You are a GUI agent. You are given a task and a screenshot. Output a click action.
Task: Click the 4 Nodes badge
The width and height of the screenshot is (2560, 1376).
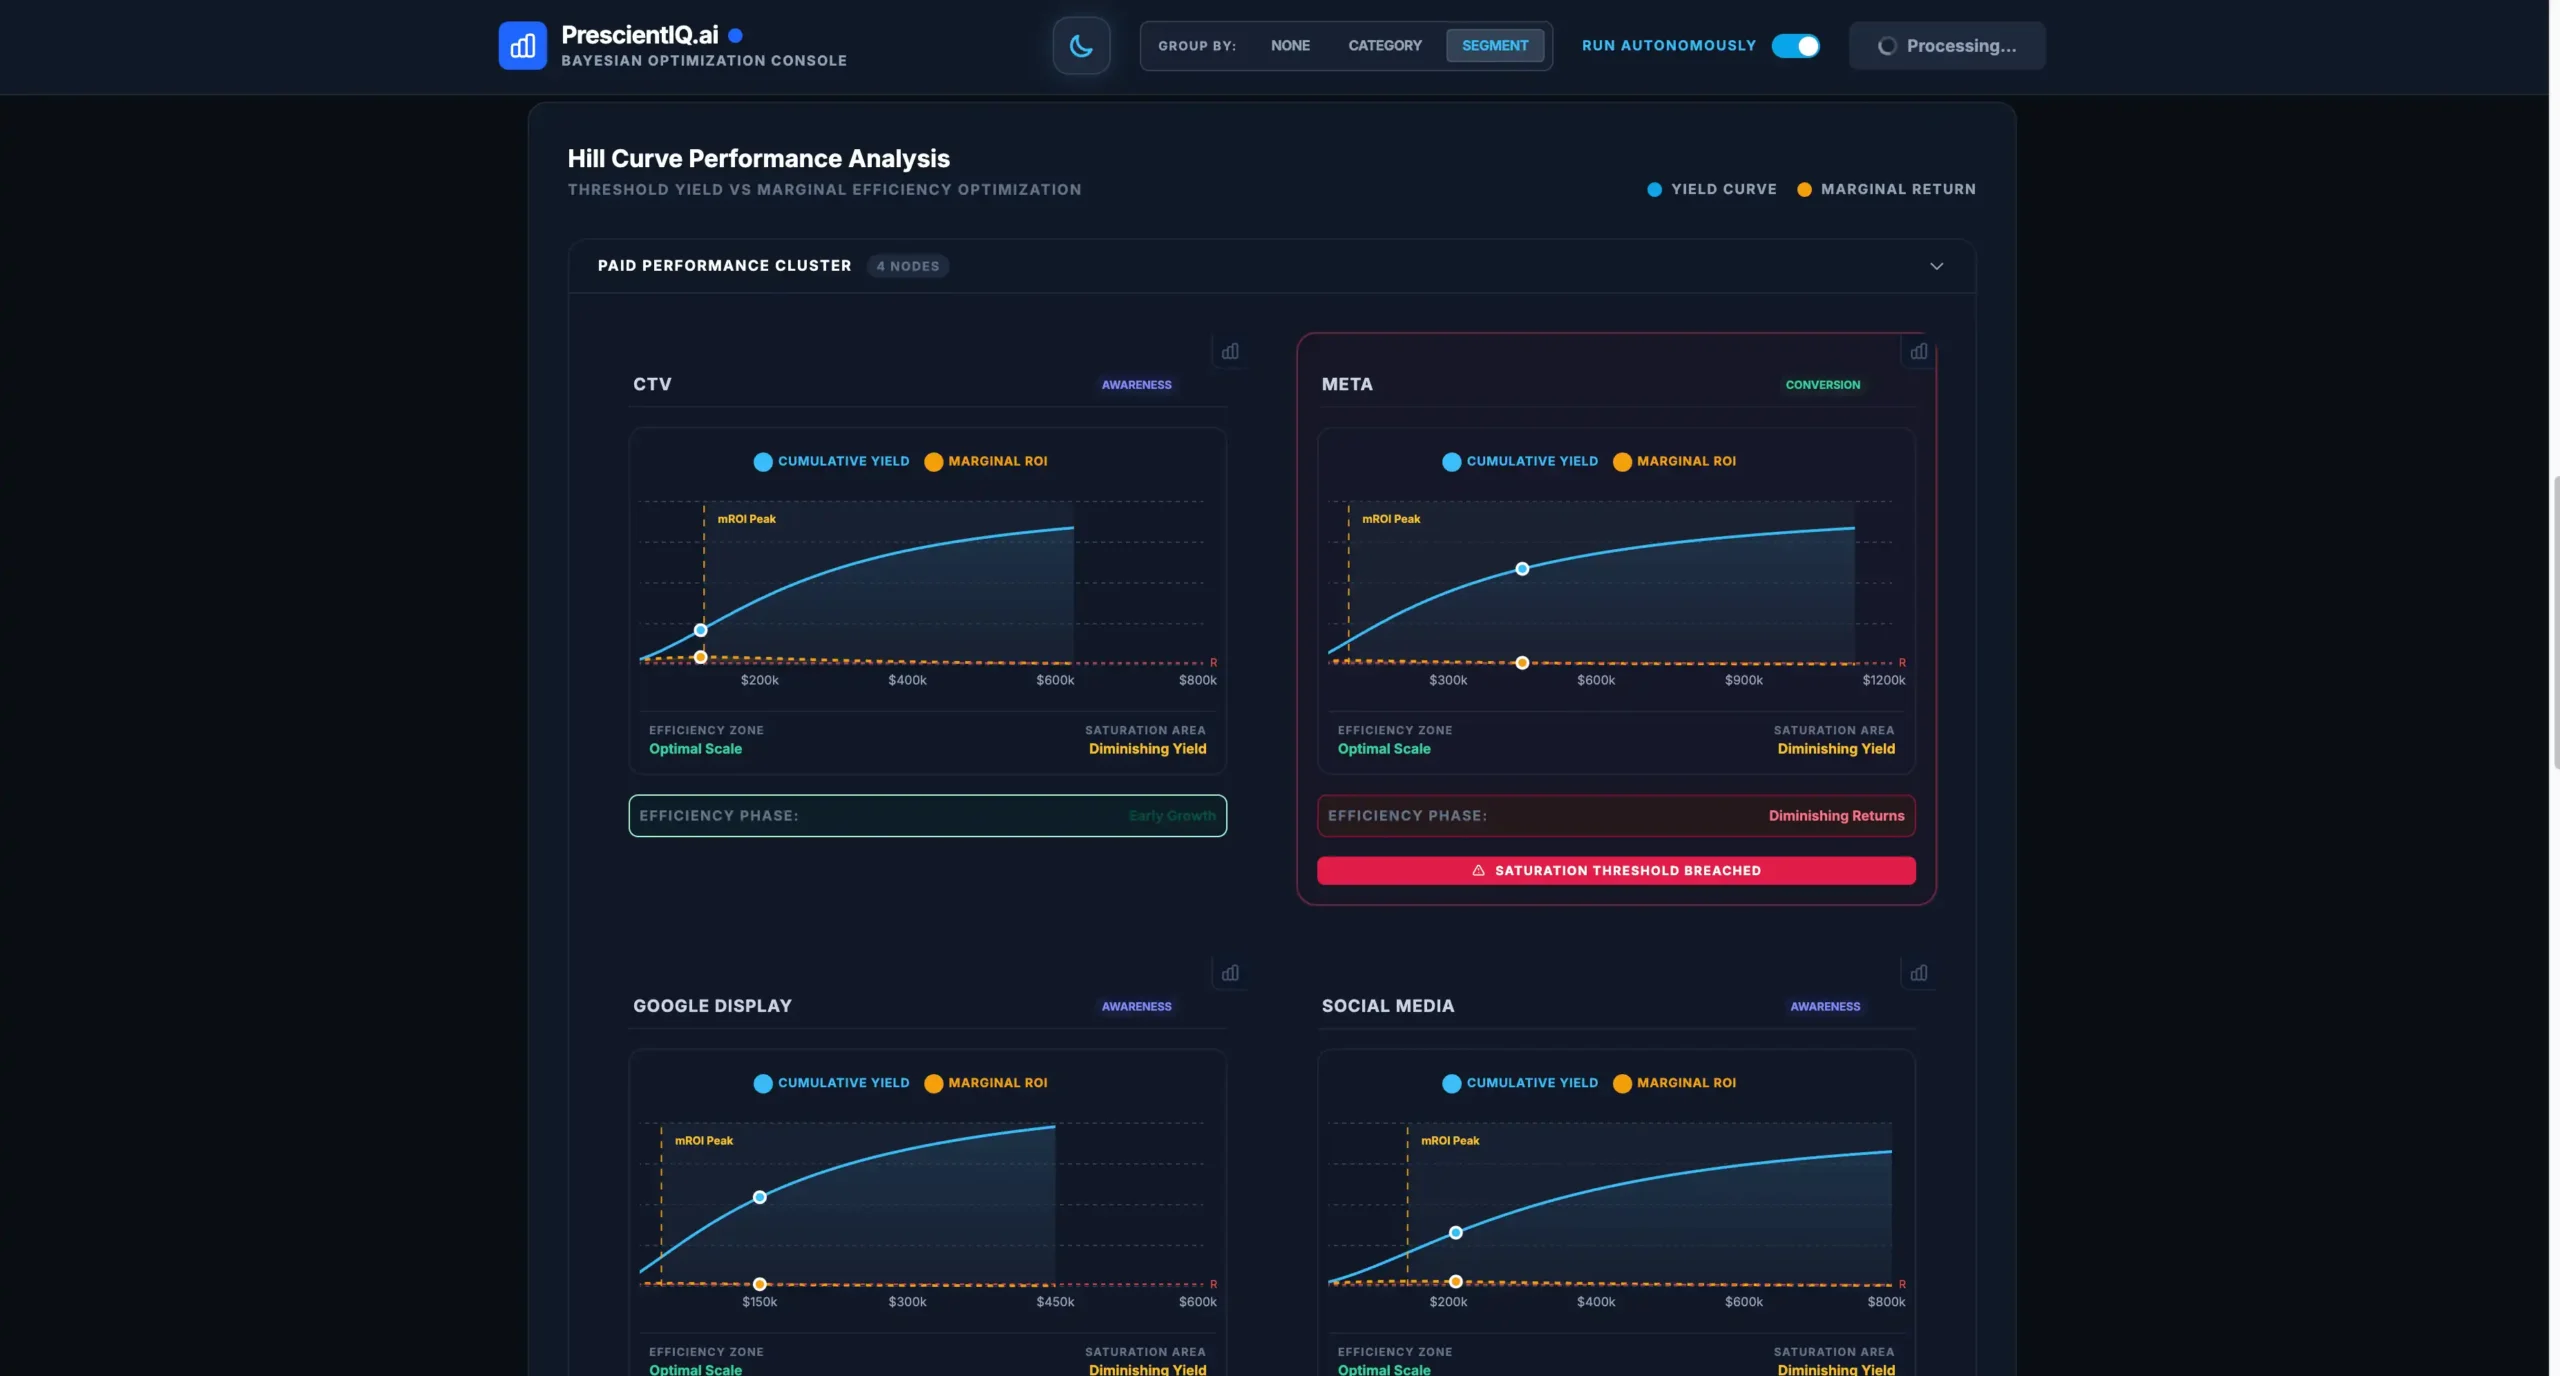coord(908,266)
